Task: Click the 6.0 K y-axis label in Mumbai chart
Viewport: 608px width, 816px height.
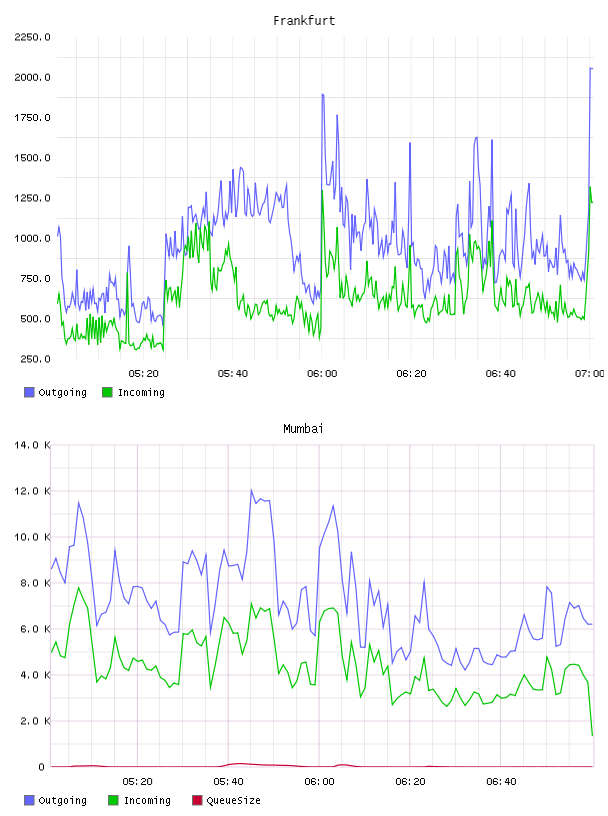Action: (x=35, y=629)
